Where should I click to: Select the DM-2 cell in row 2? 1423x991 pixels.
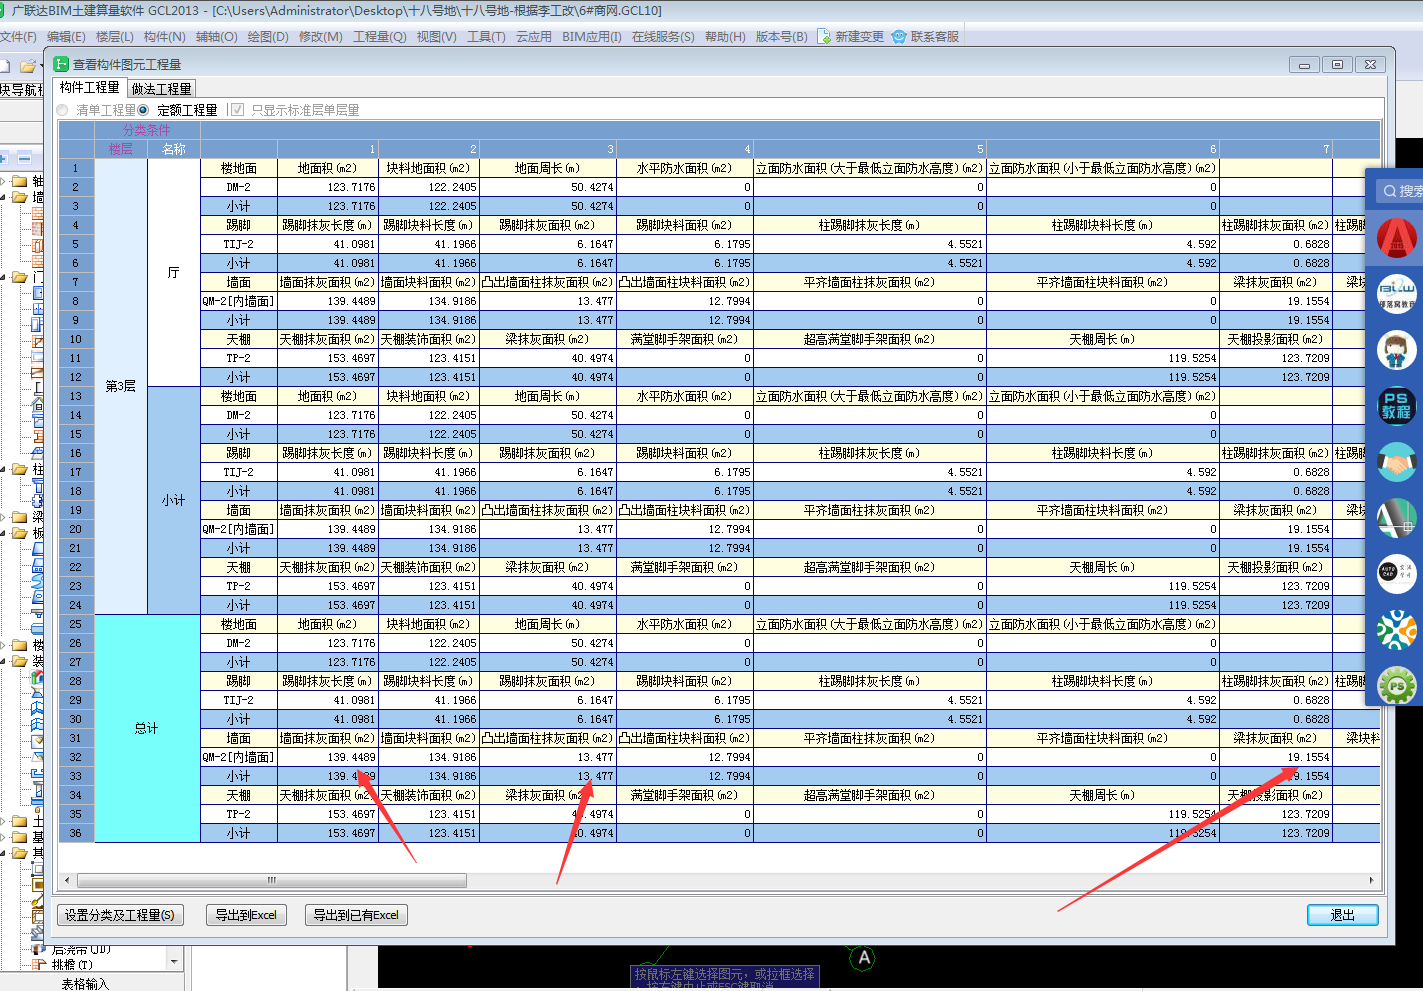coord(239,187)
